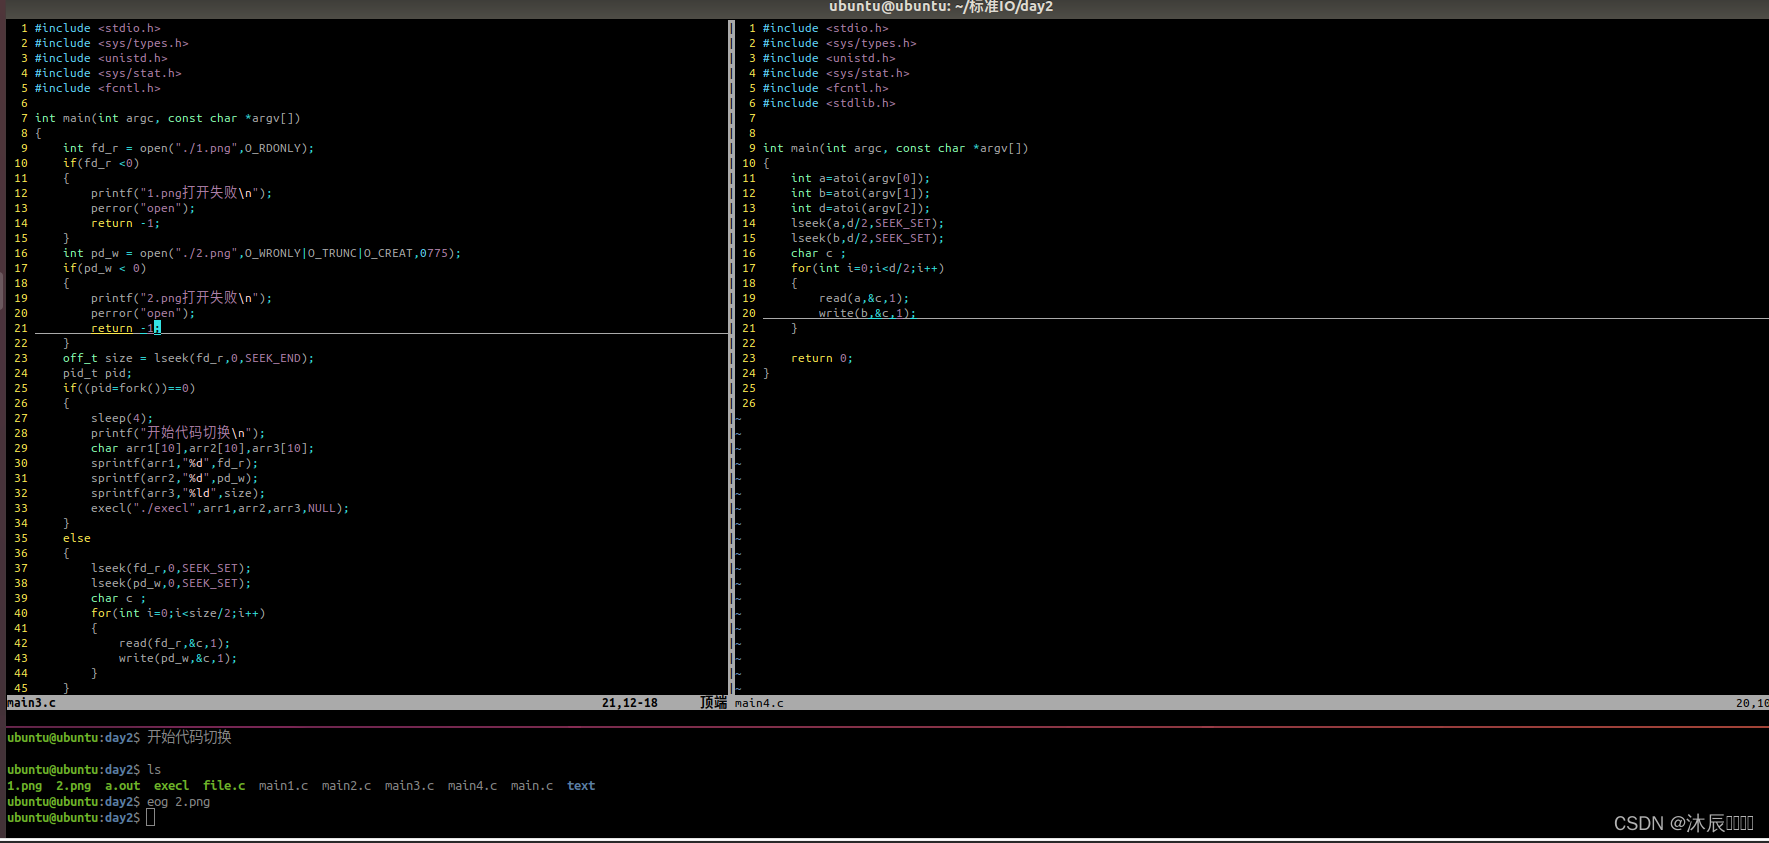Click the 'text' directory in the ls output
Screen dimensions: 1769x843
point(581,786)
